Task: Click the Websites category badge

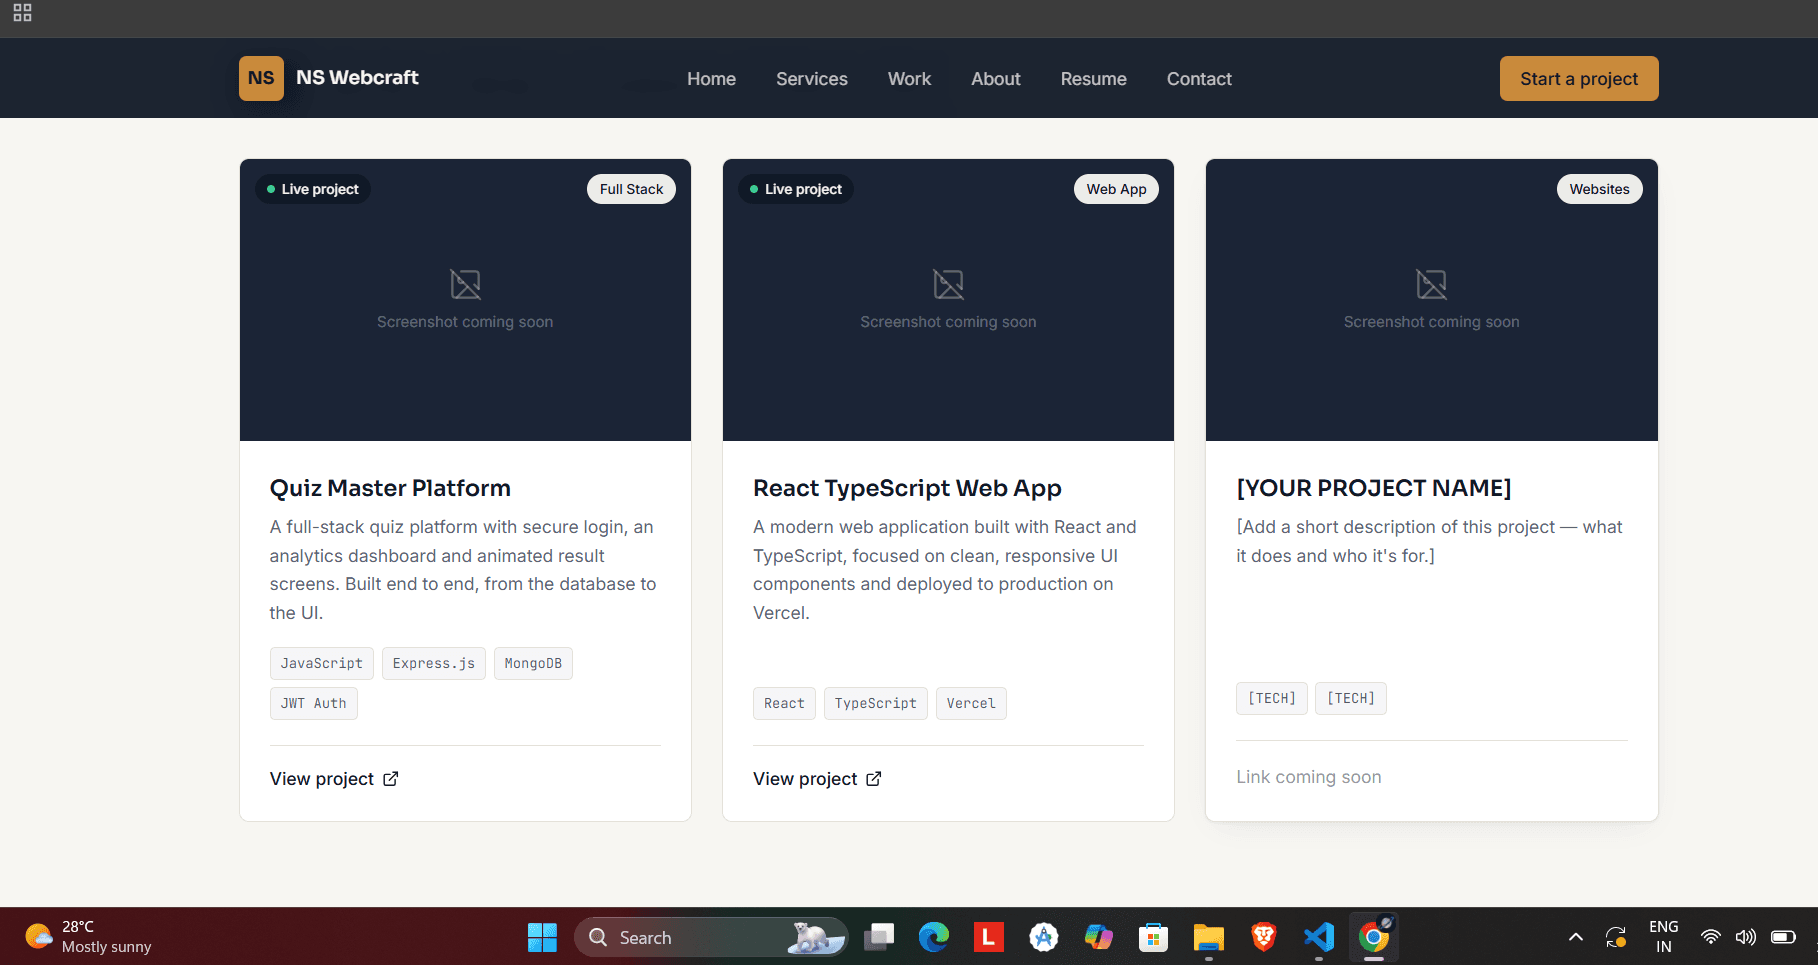Action: click(x=1599, y=189)
